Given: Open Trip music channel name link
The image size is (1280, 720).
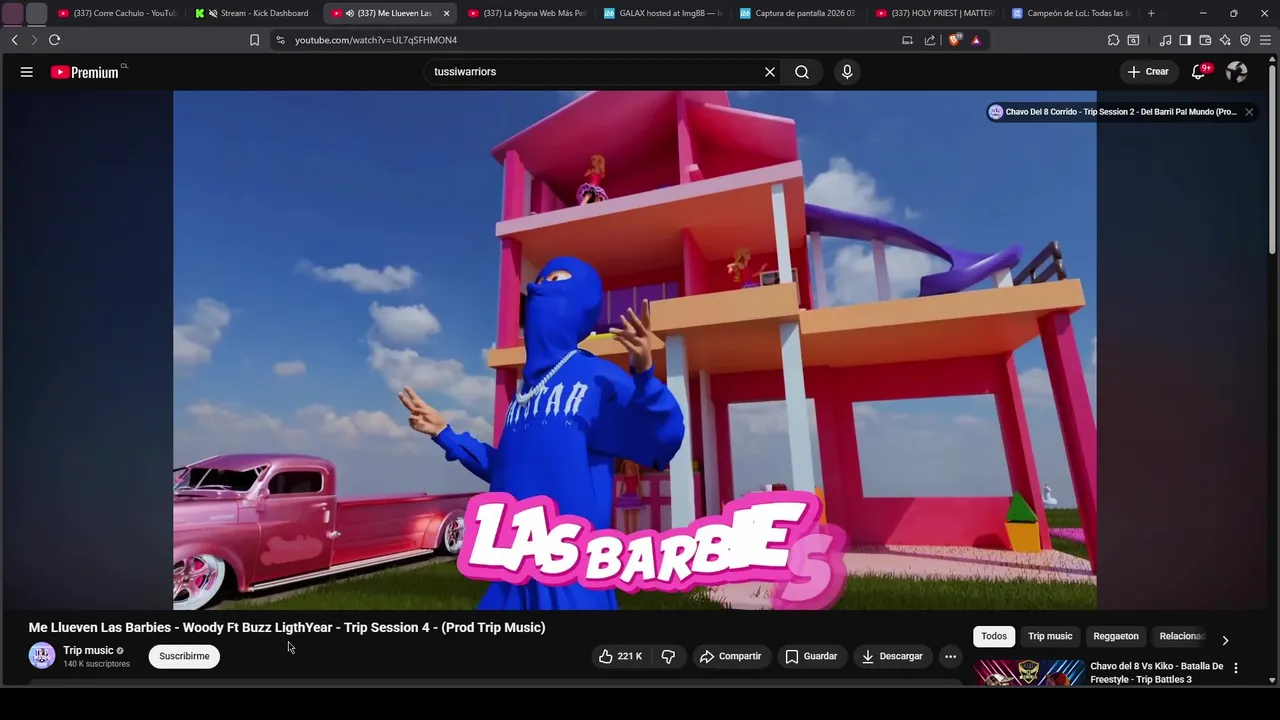Looking at the screenshot, I should 88,650.
